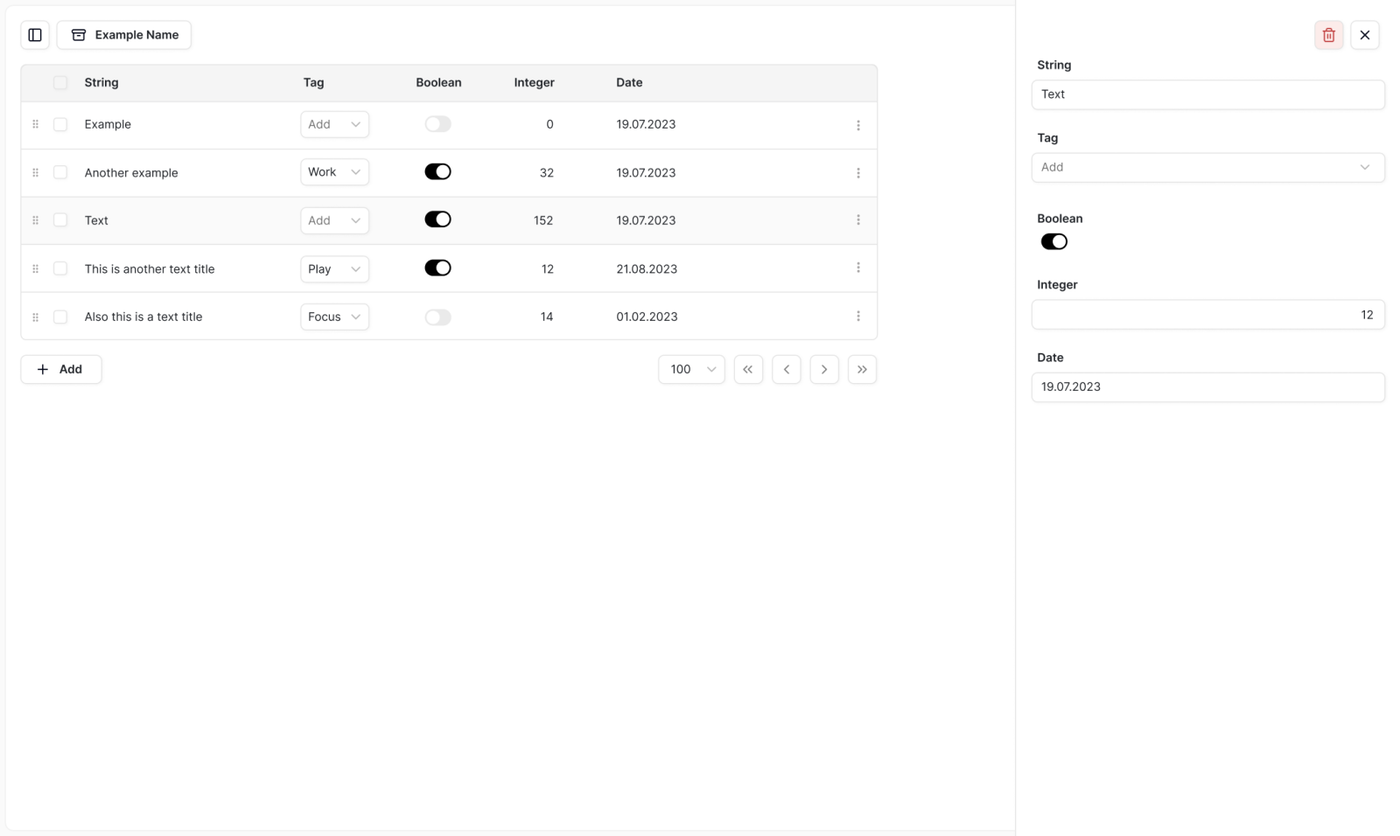Expand Tag dropdown in side panel

pos(1208,167)
